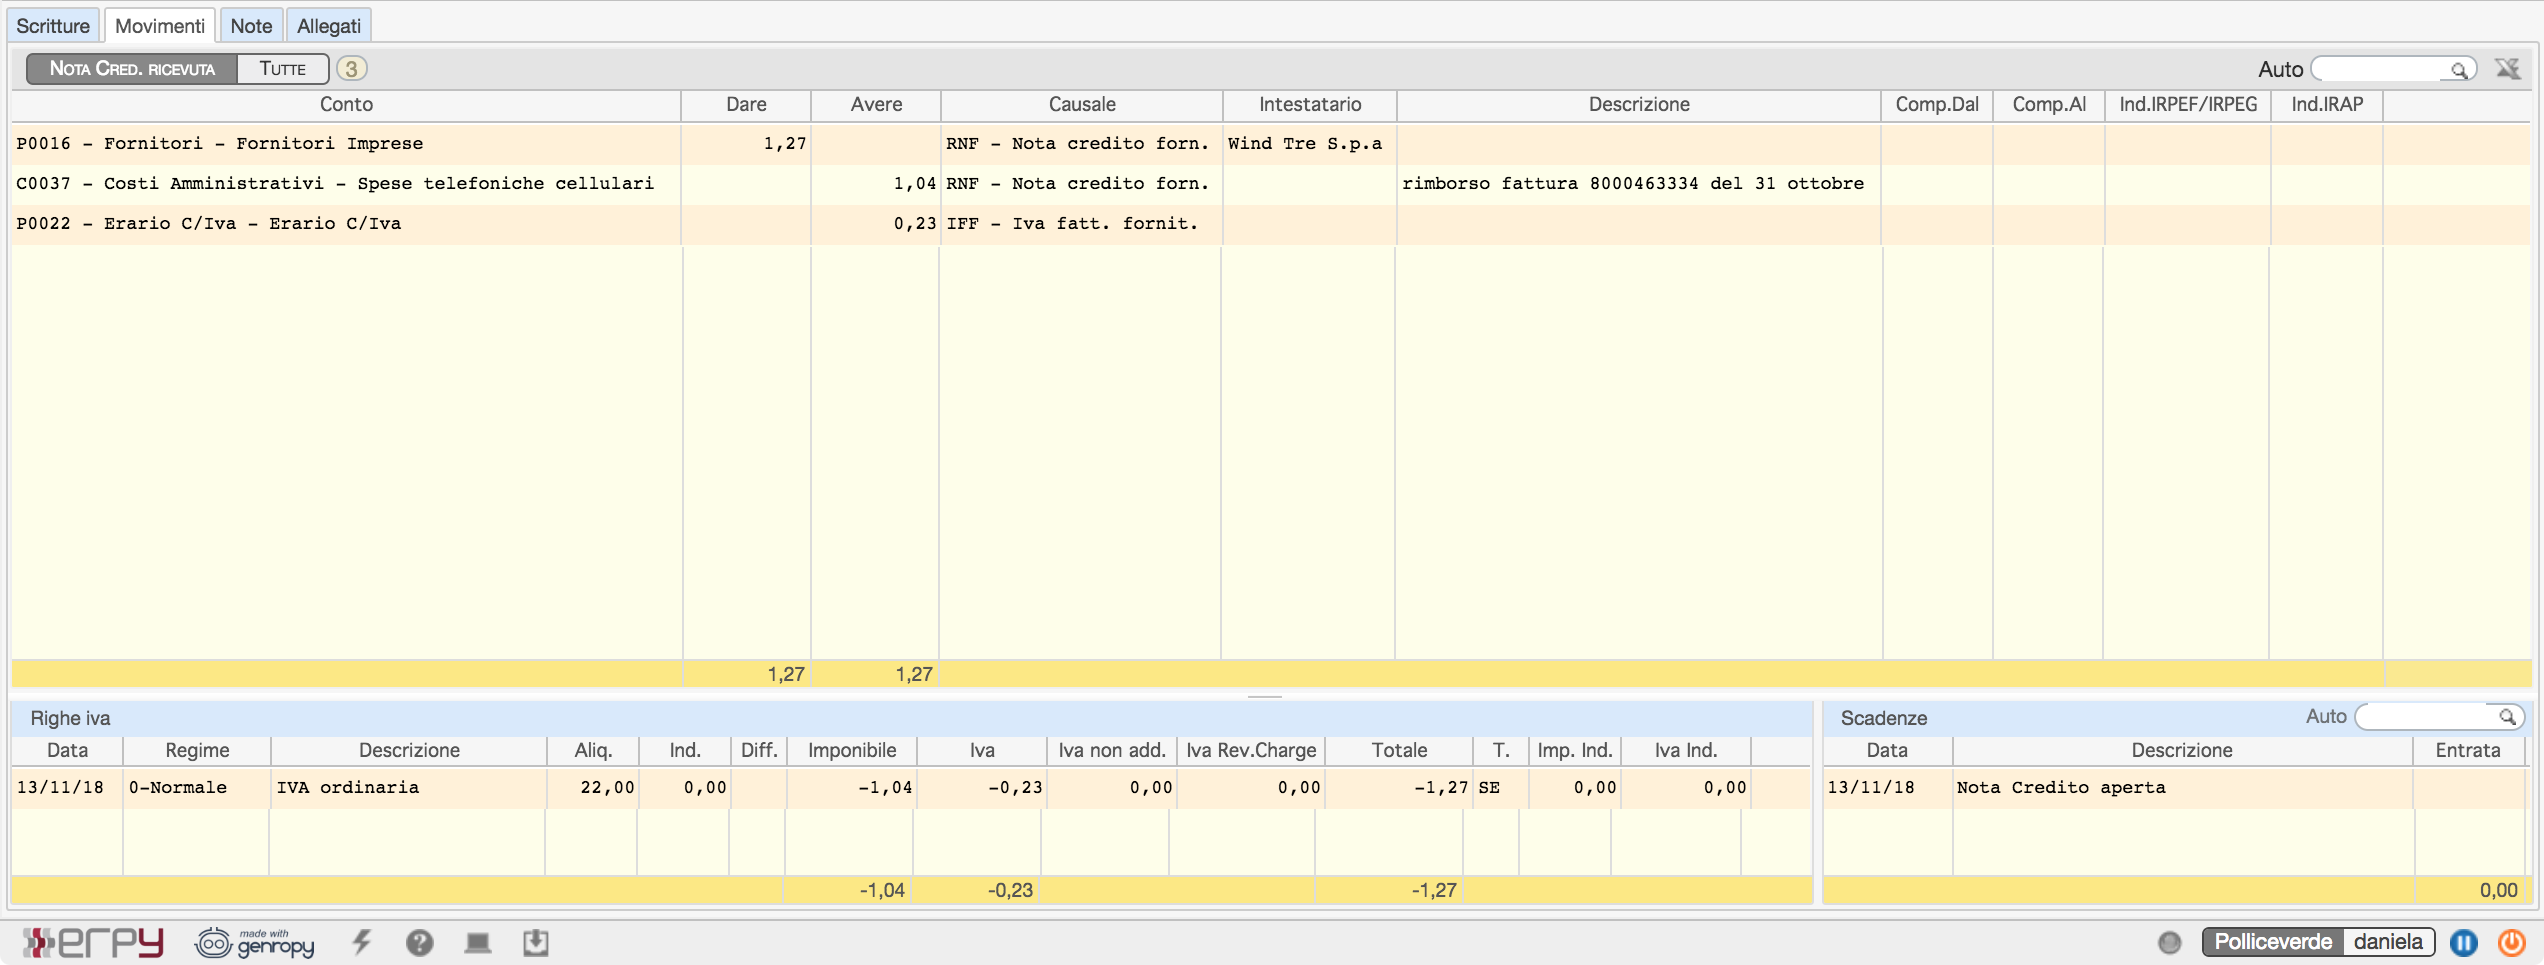Click the Imponibile column header
This screenshot has width=2544, height=965.
click(x=852, y=751)
